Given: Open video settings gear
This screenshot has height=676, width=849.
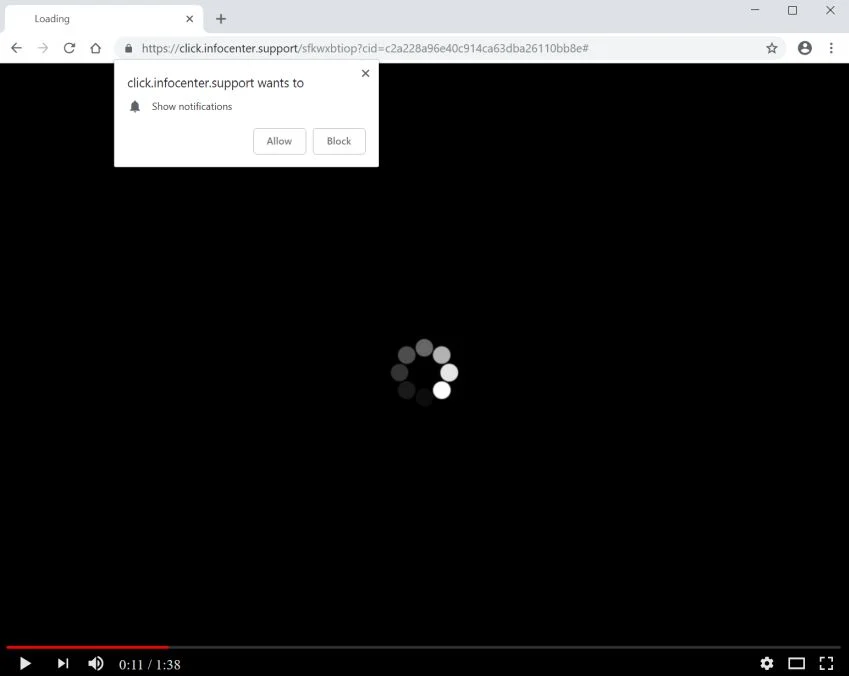Looking at the screenshot, I should point(767,664).
